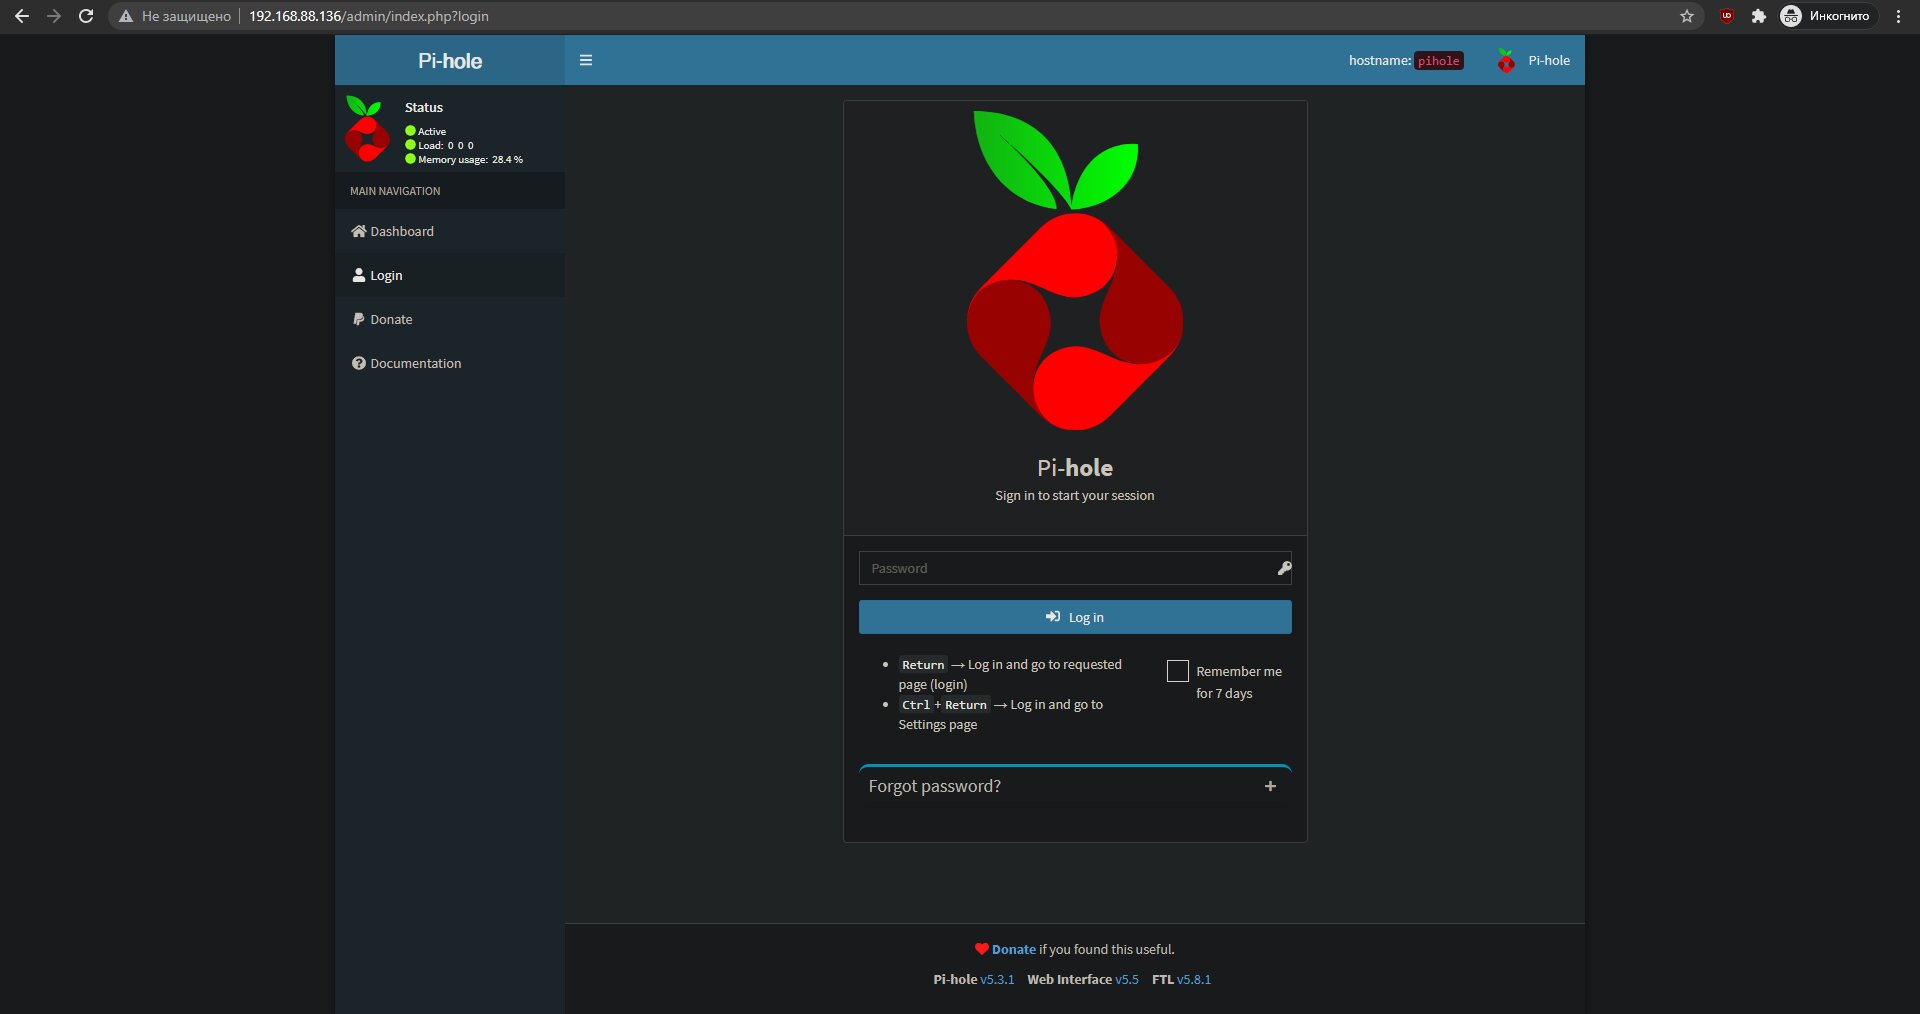Screen dimensions: 1920x1014
Task: Click the Documentation question mark icon
Action: coord(359,363)
